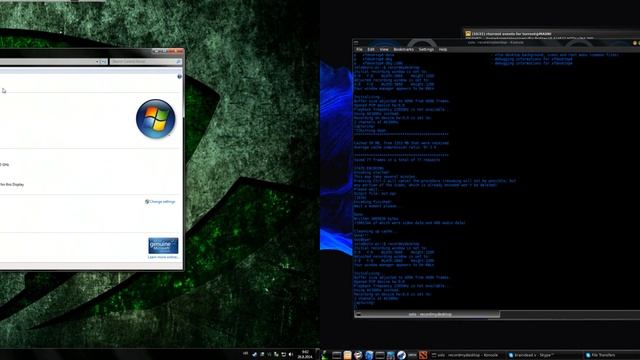Viewport: 640px width, 360px height.
Task: Click the Windows logo image
Action: tap(156, 119)
